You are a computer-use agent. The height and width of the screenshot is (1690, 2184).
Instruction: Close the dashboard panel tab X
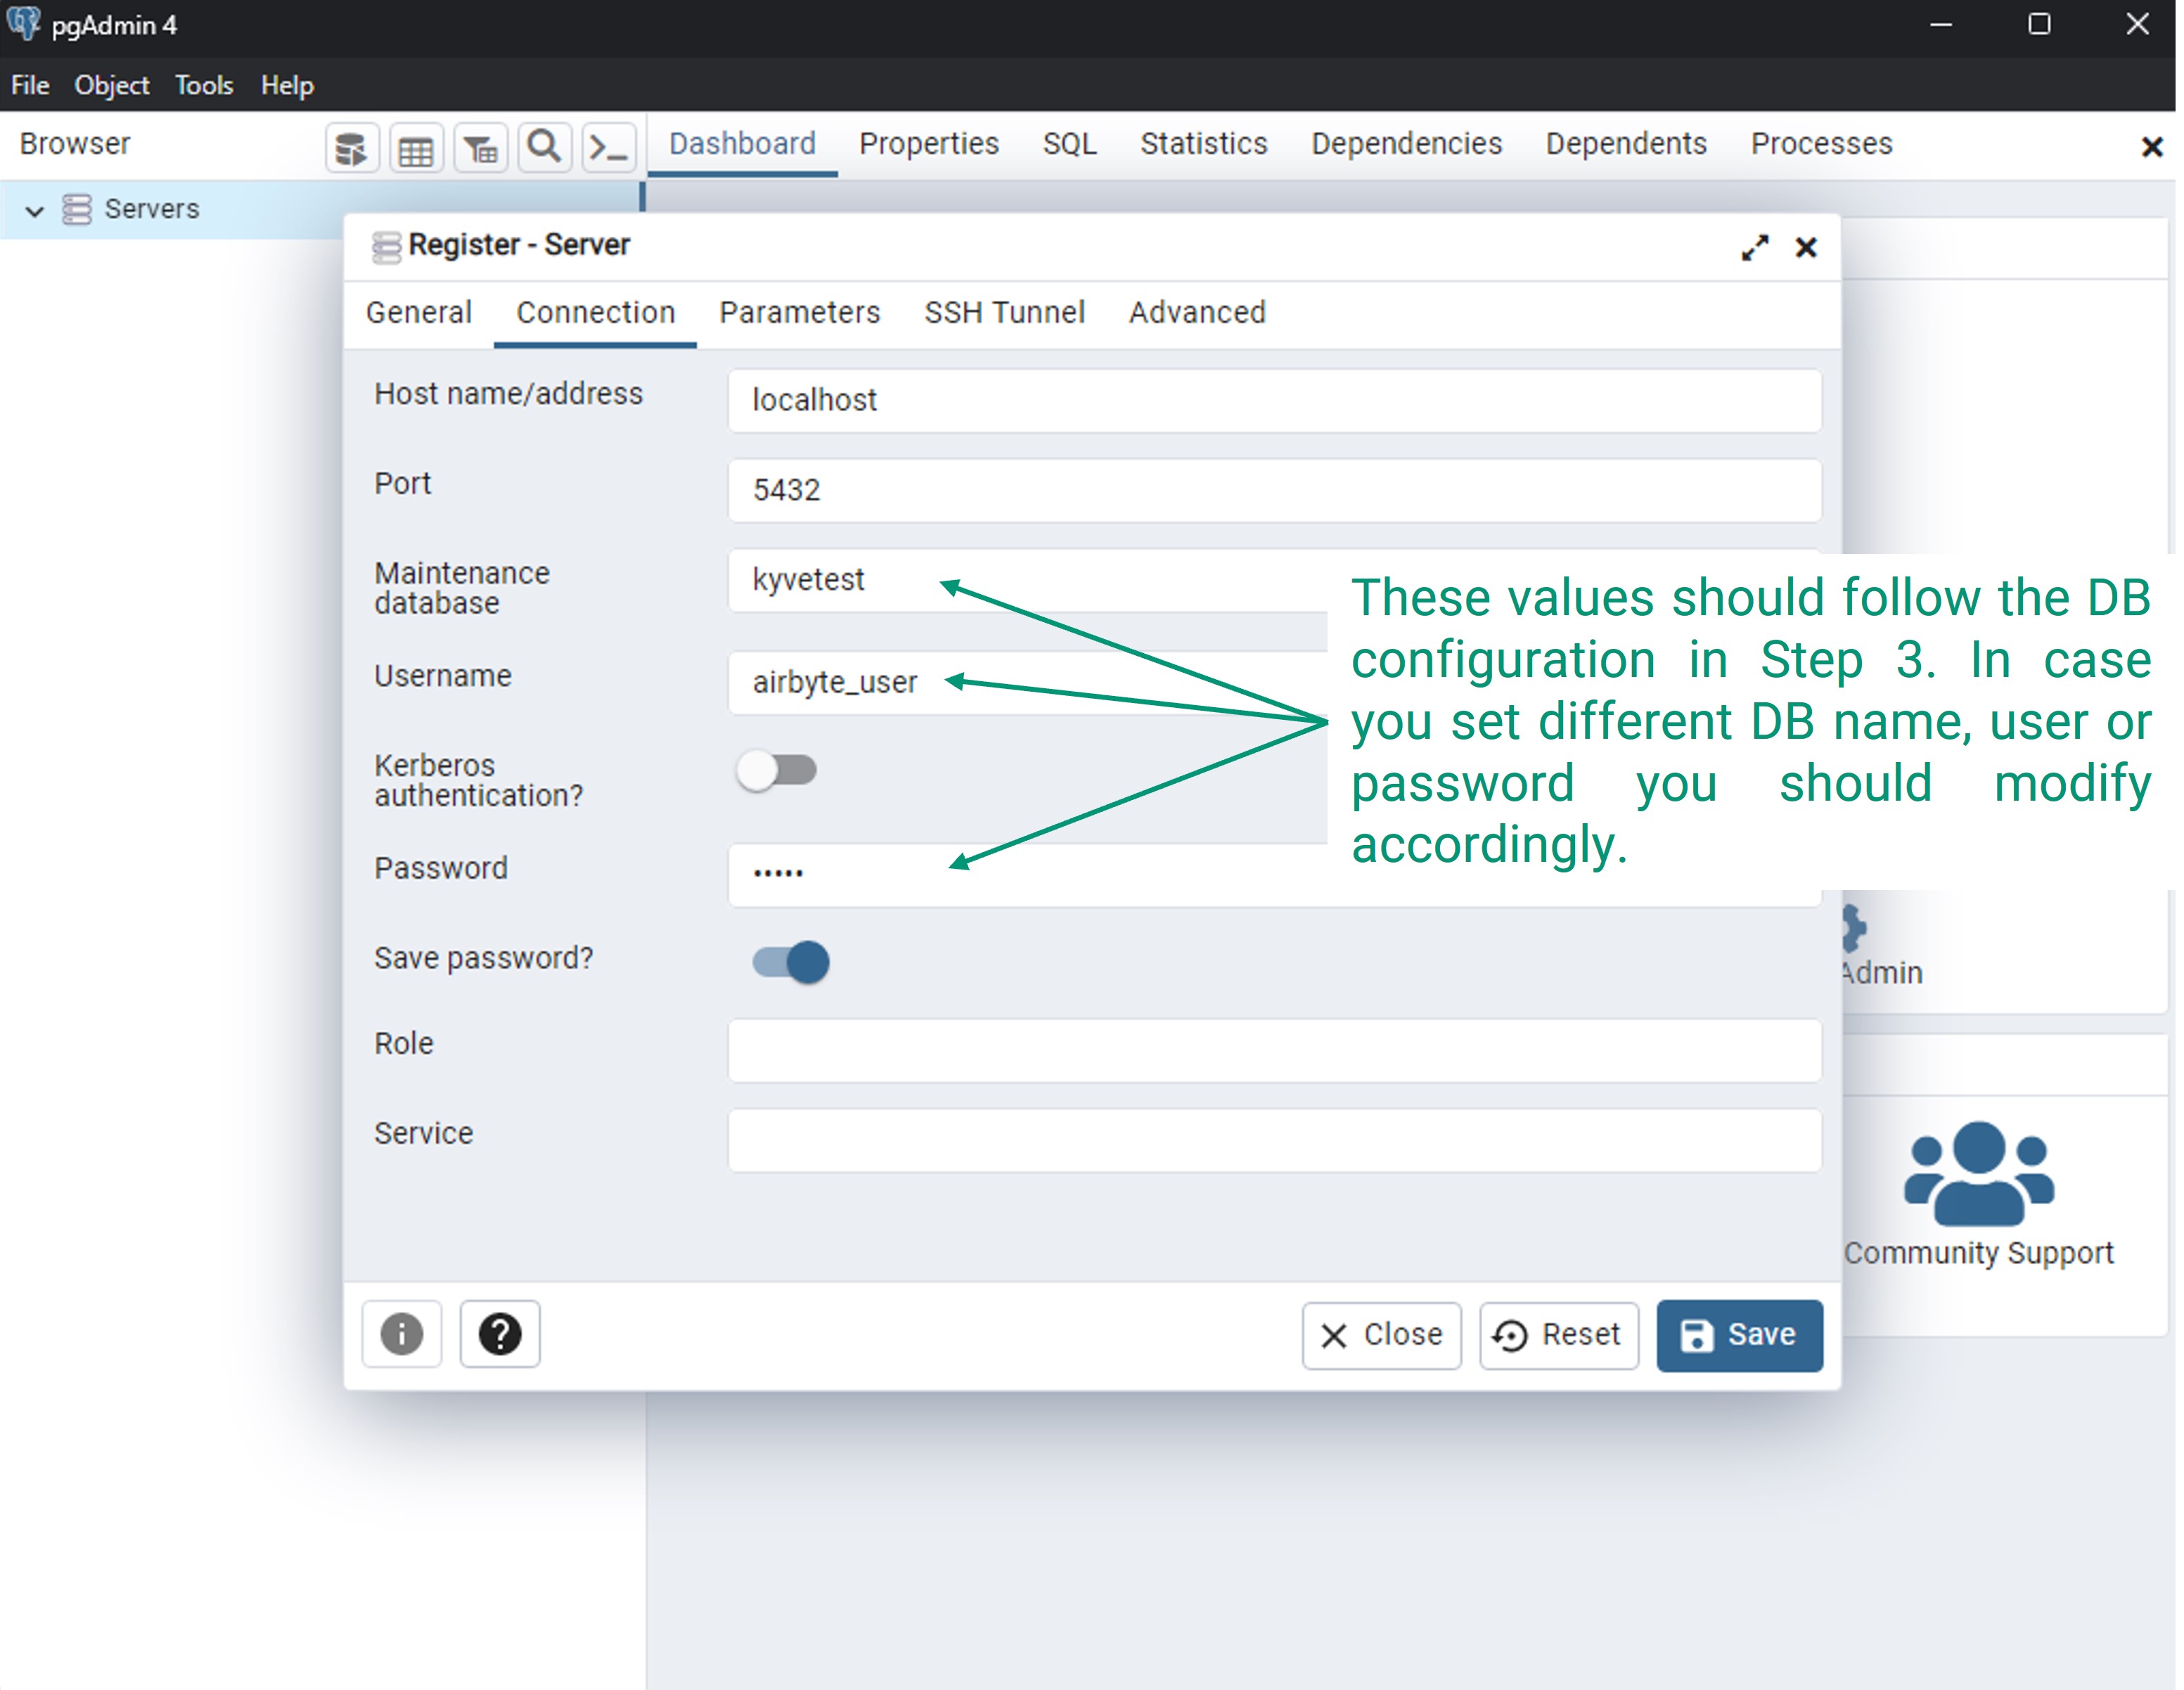(x=2152, y=148)
